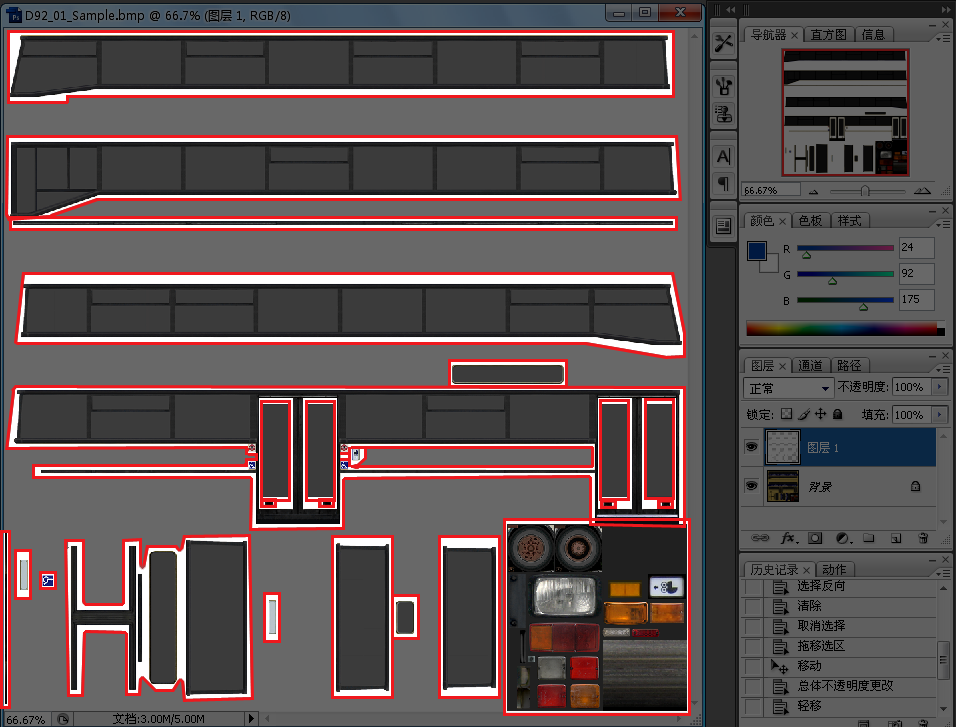The width and height of the screenshot is (956, 727).
Task: Click the 图层 1 layer thumbnail
Action: click(x=782, y=448)
